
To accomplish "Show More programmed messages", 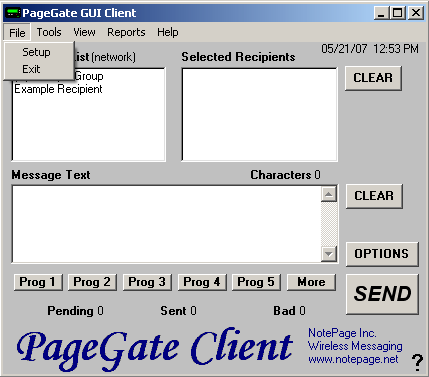I will [311, 282].
